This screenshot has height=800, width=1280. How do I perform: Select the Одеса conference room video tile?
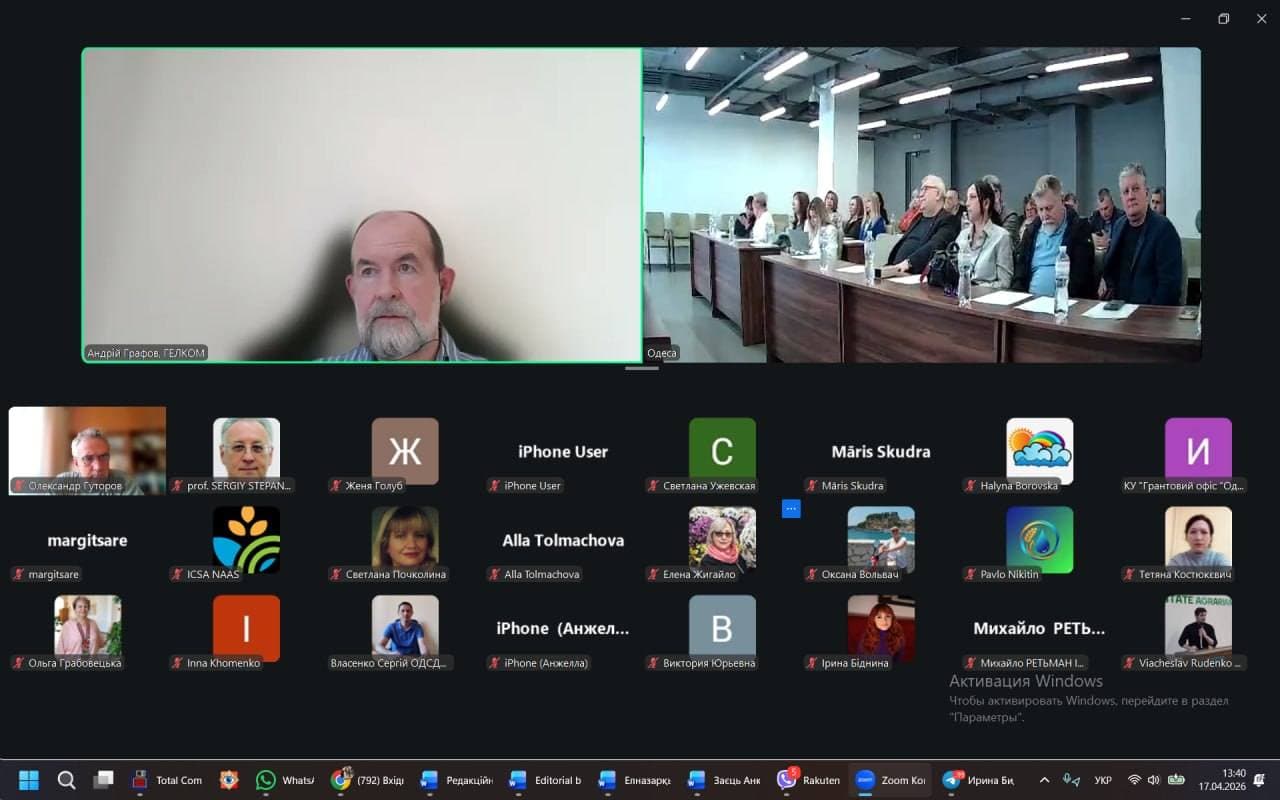click(x=921, y=205)
